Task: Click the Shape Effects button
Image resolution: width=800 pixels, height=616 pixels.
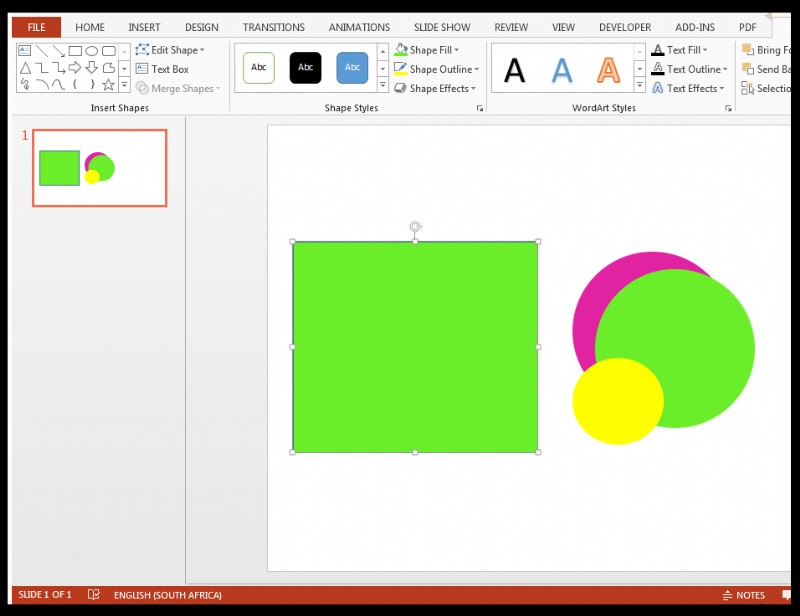Action: (x=430, y=88)
